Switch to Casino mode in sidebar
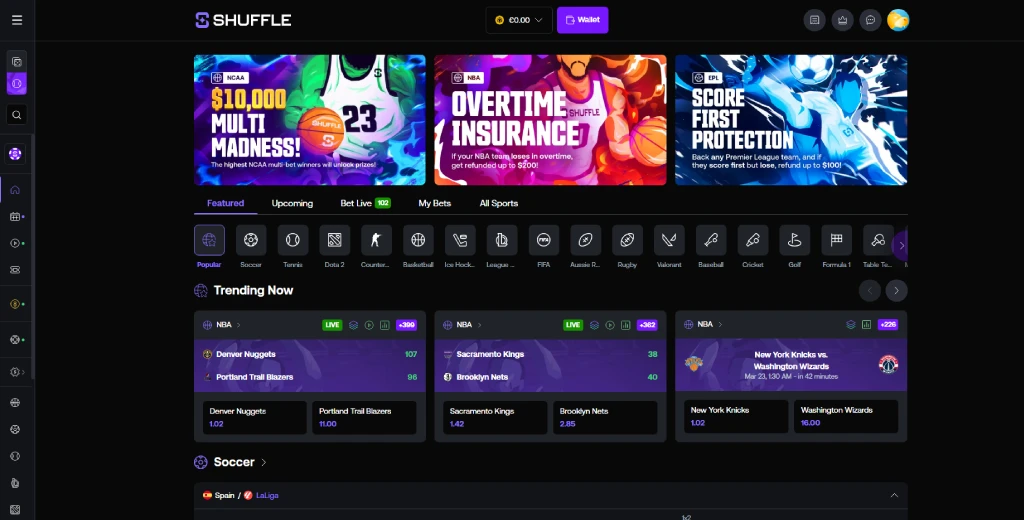The width and height of the screenshot is (1024, 520). 17,62
